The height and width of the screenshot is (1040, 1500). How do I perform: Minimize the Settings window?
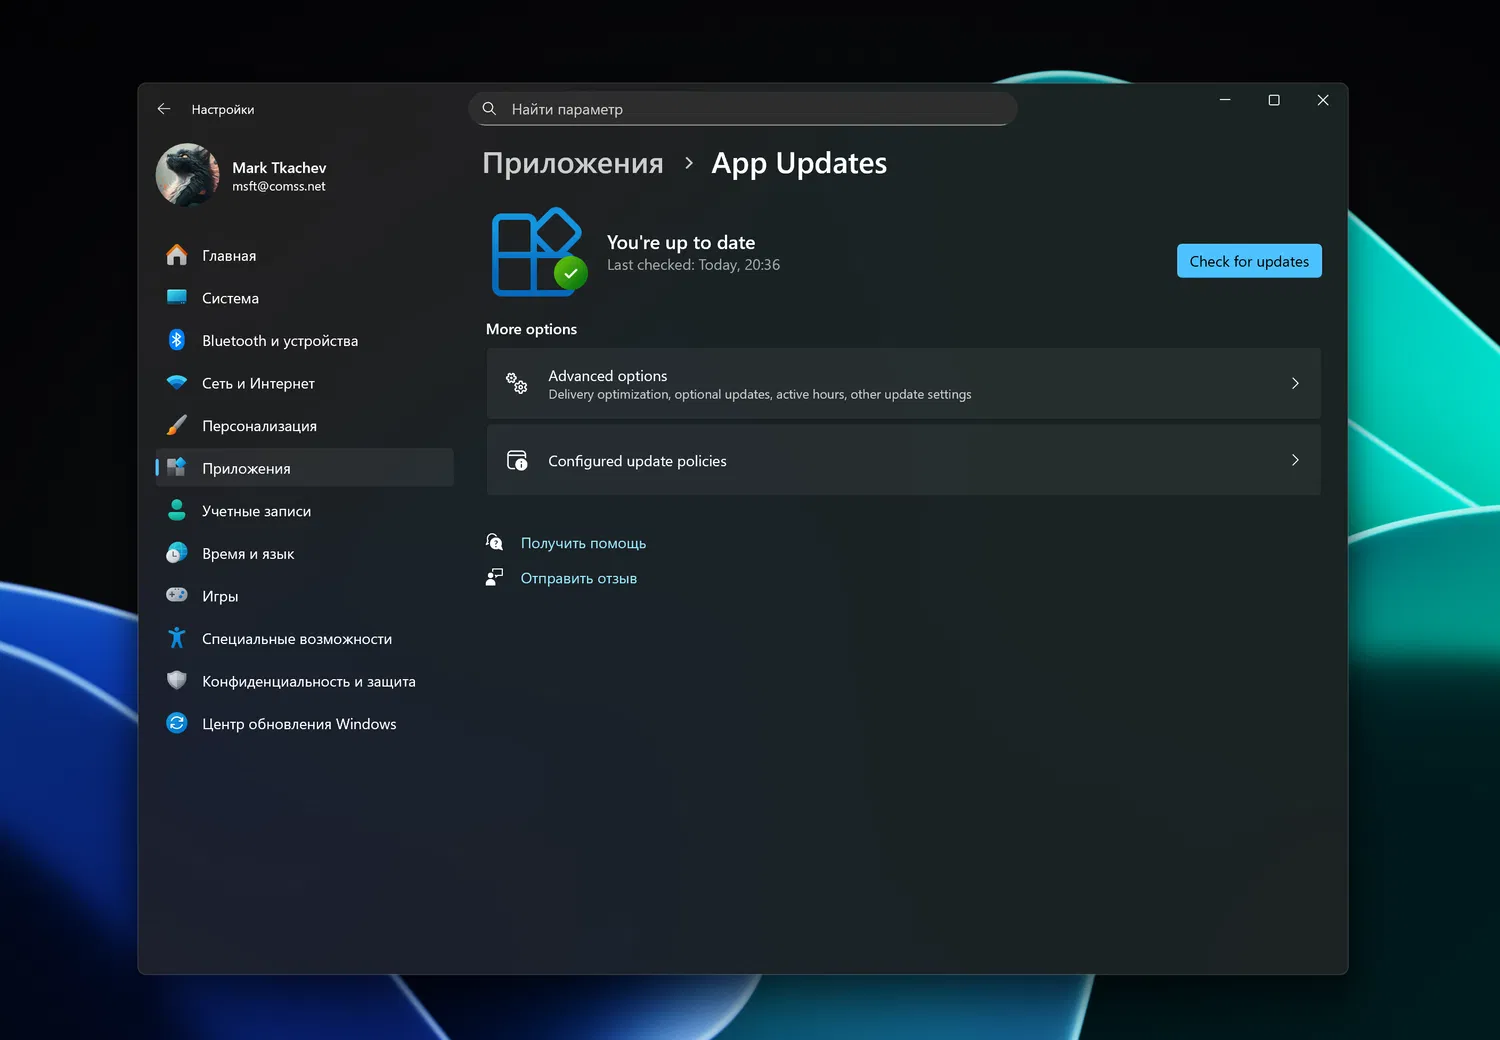pos(1225,100)
